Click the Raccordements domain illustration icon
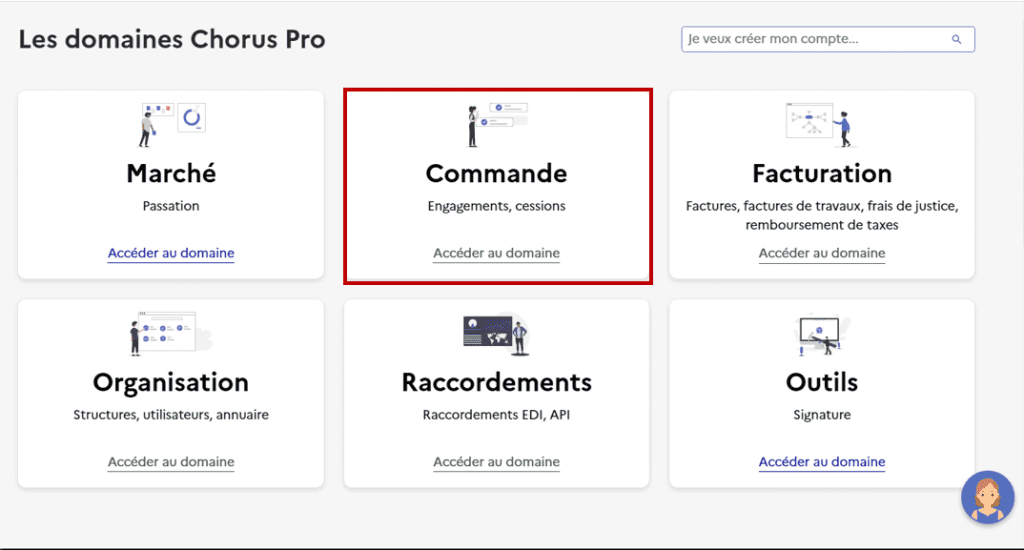This screenshot has height=550, width=1024. tap(496, 333)
